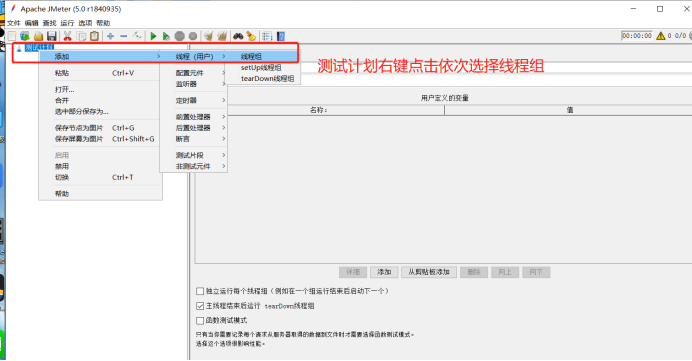692x361 pixels.
Task: Click the 向下 button
Action: tap(536, 272)
